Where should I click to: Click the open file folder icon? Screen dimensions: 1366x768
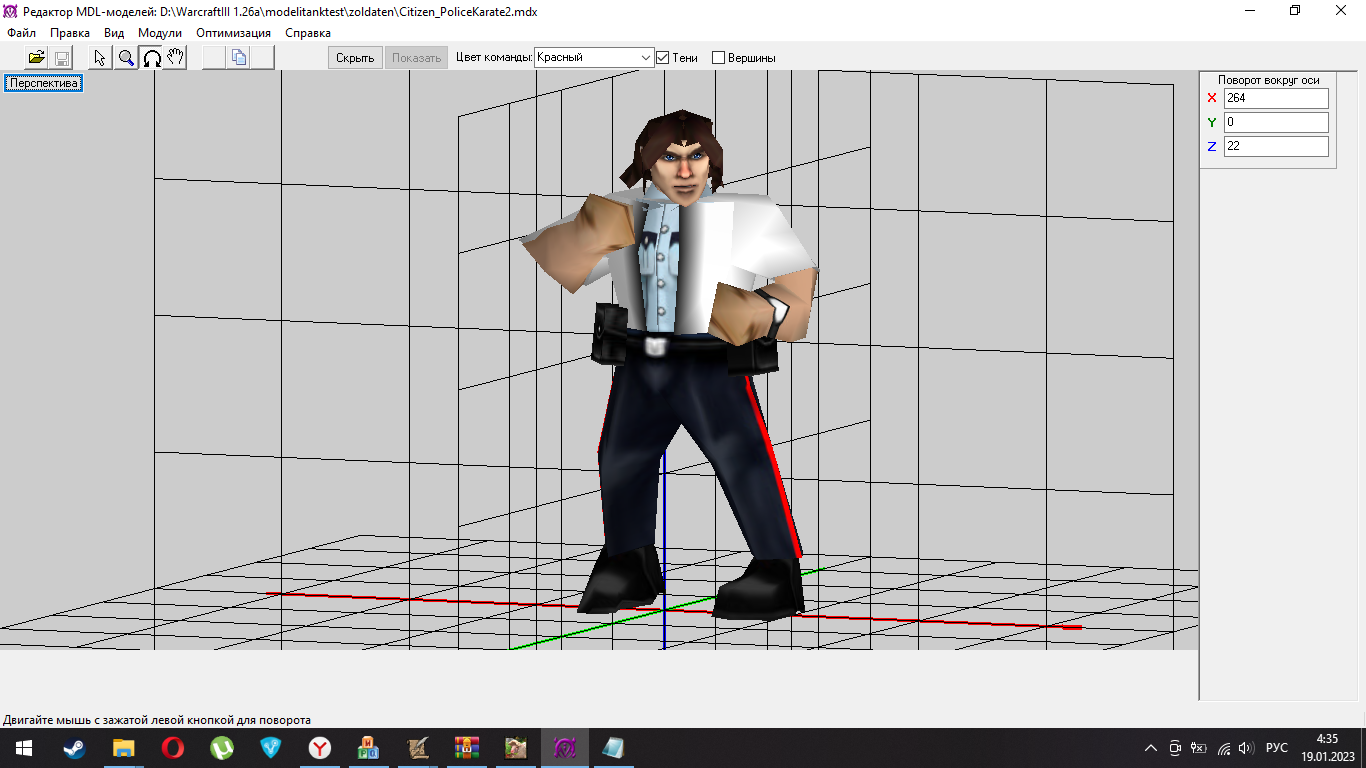pyautogui.click(x=36, y=57)
